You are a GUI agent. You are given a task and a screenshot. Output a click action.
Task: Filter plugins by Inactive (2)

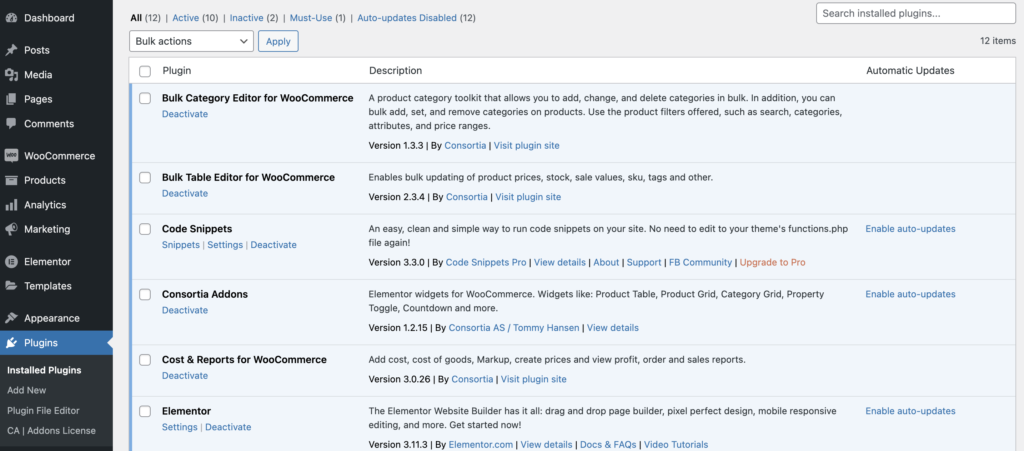(x=253, y=18)
